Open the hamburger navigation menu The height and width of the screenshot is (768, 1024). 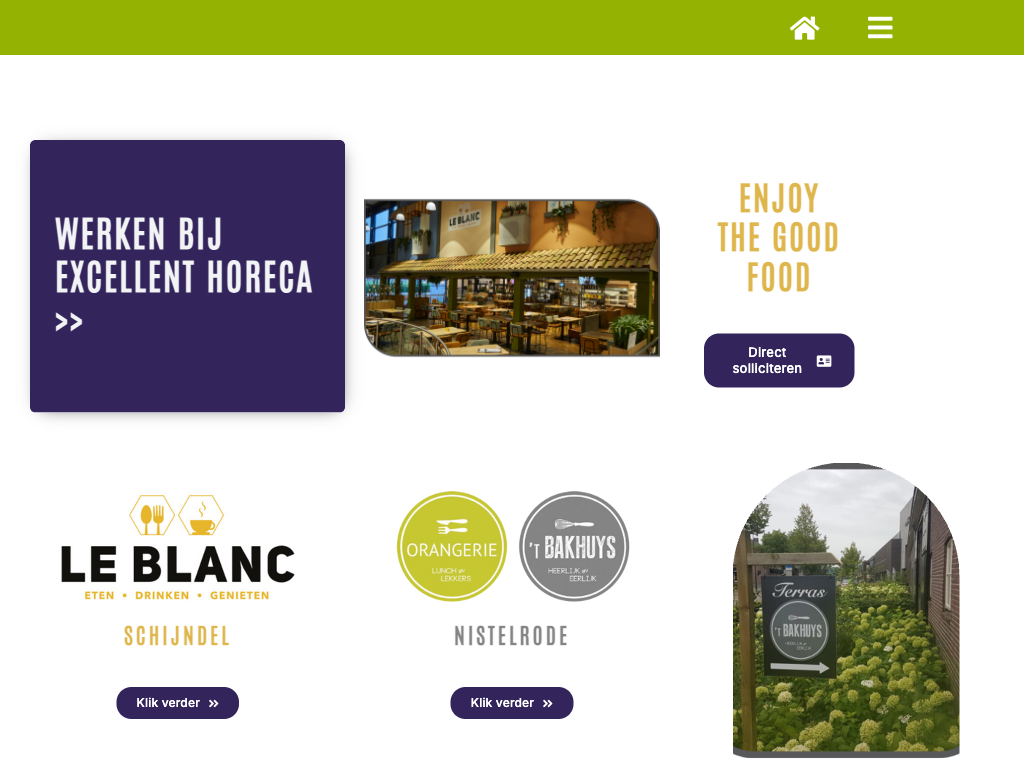[x=880, y=28]
